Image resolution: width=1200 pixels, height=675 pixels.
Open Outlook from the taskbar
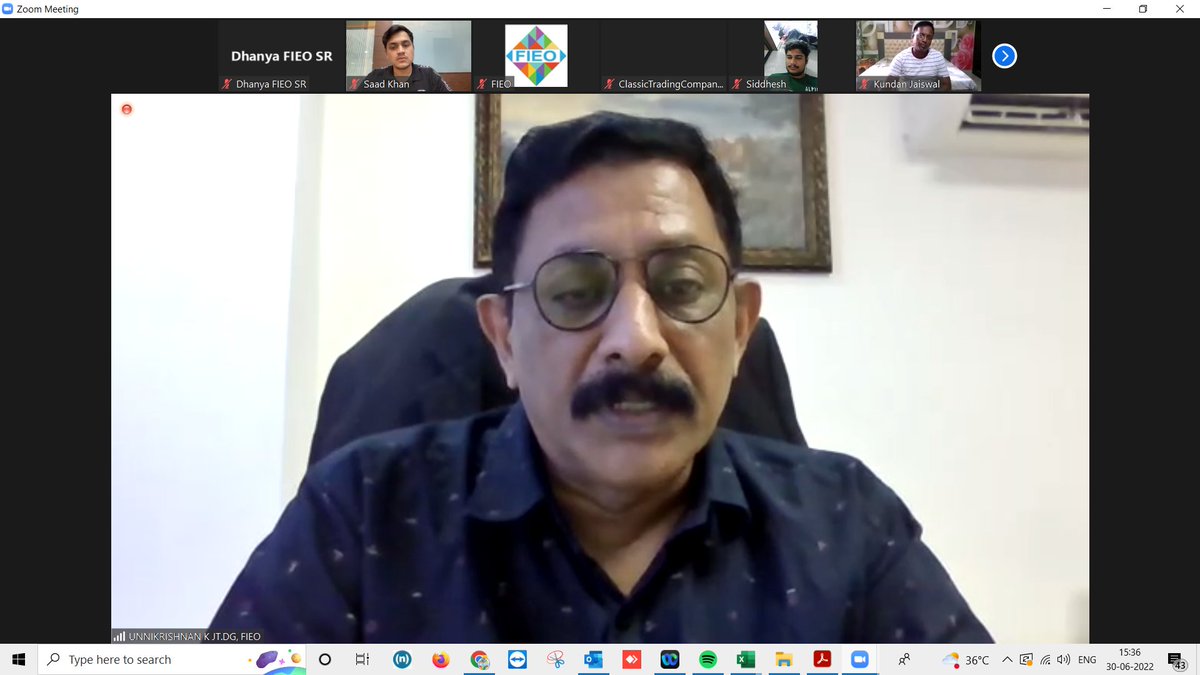click(593, 660)
